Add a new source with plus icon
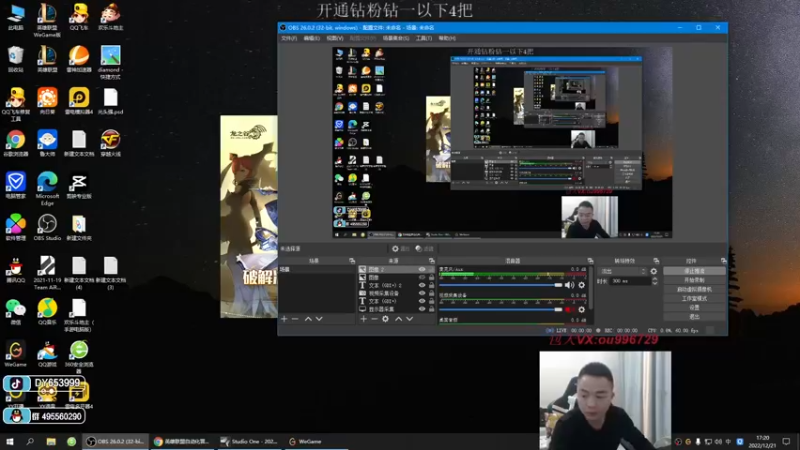The image size is (800, 450). (363, 319)
